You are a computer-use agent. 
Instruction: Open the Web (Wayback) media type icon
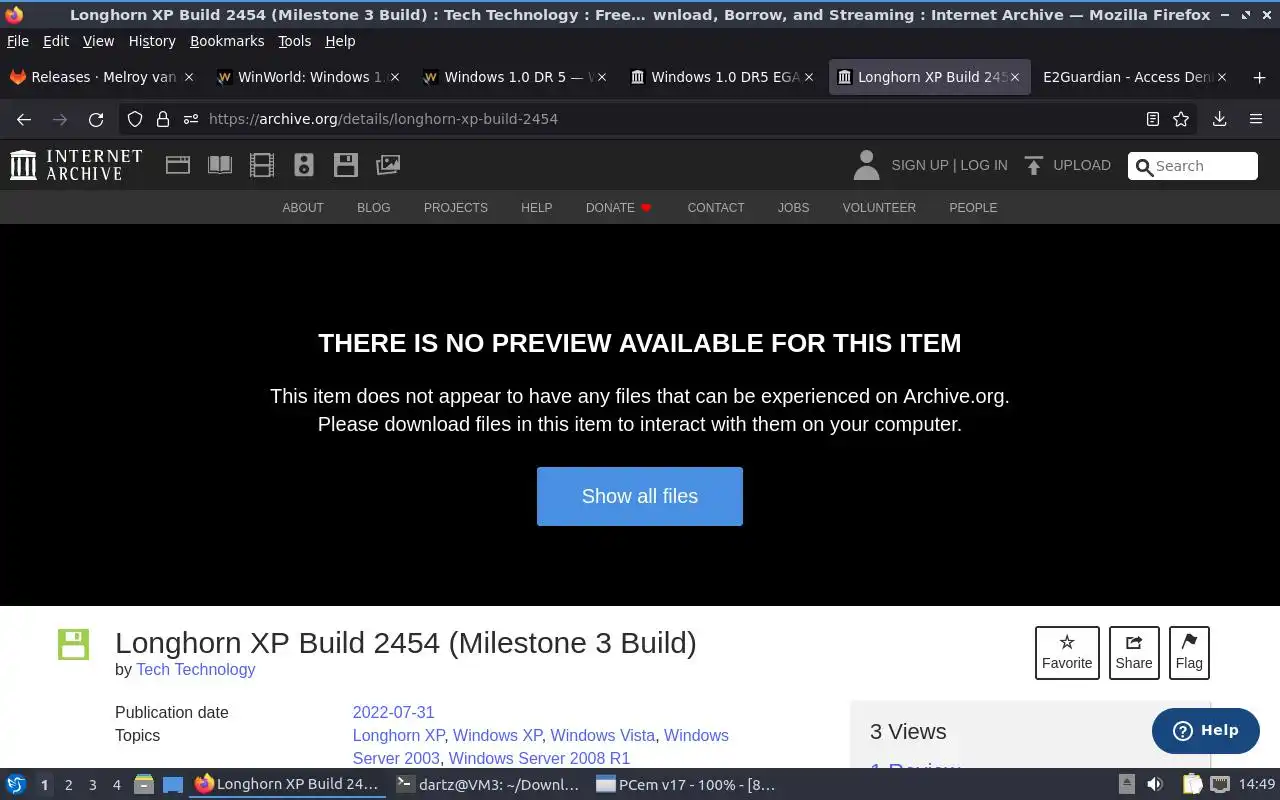point(178,165)
